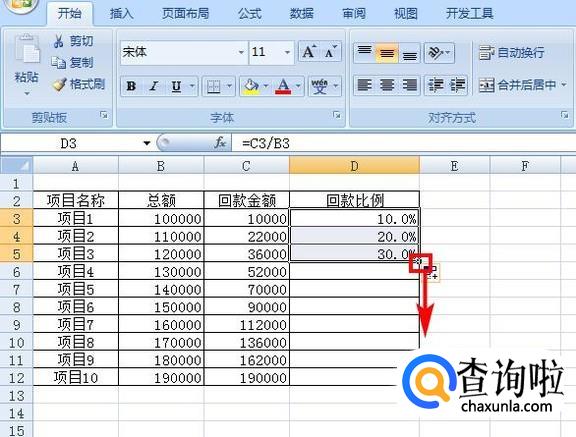
Task: Select column D header
Action: [x=354, y=166]
